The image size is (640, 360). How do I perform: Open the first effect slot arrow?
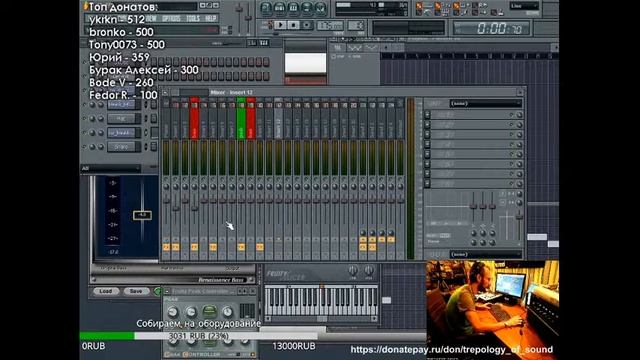pos(427,115)
